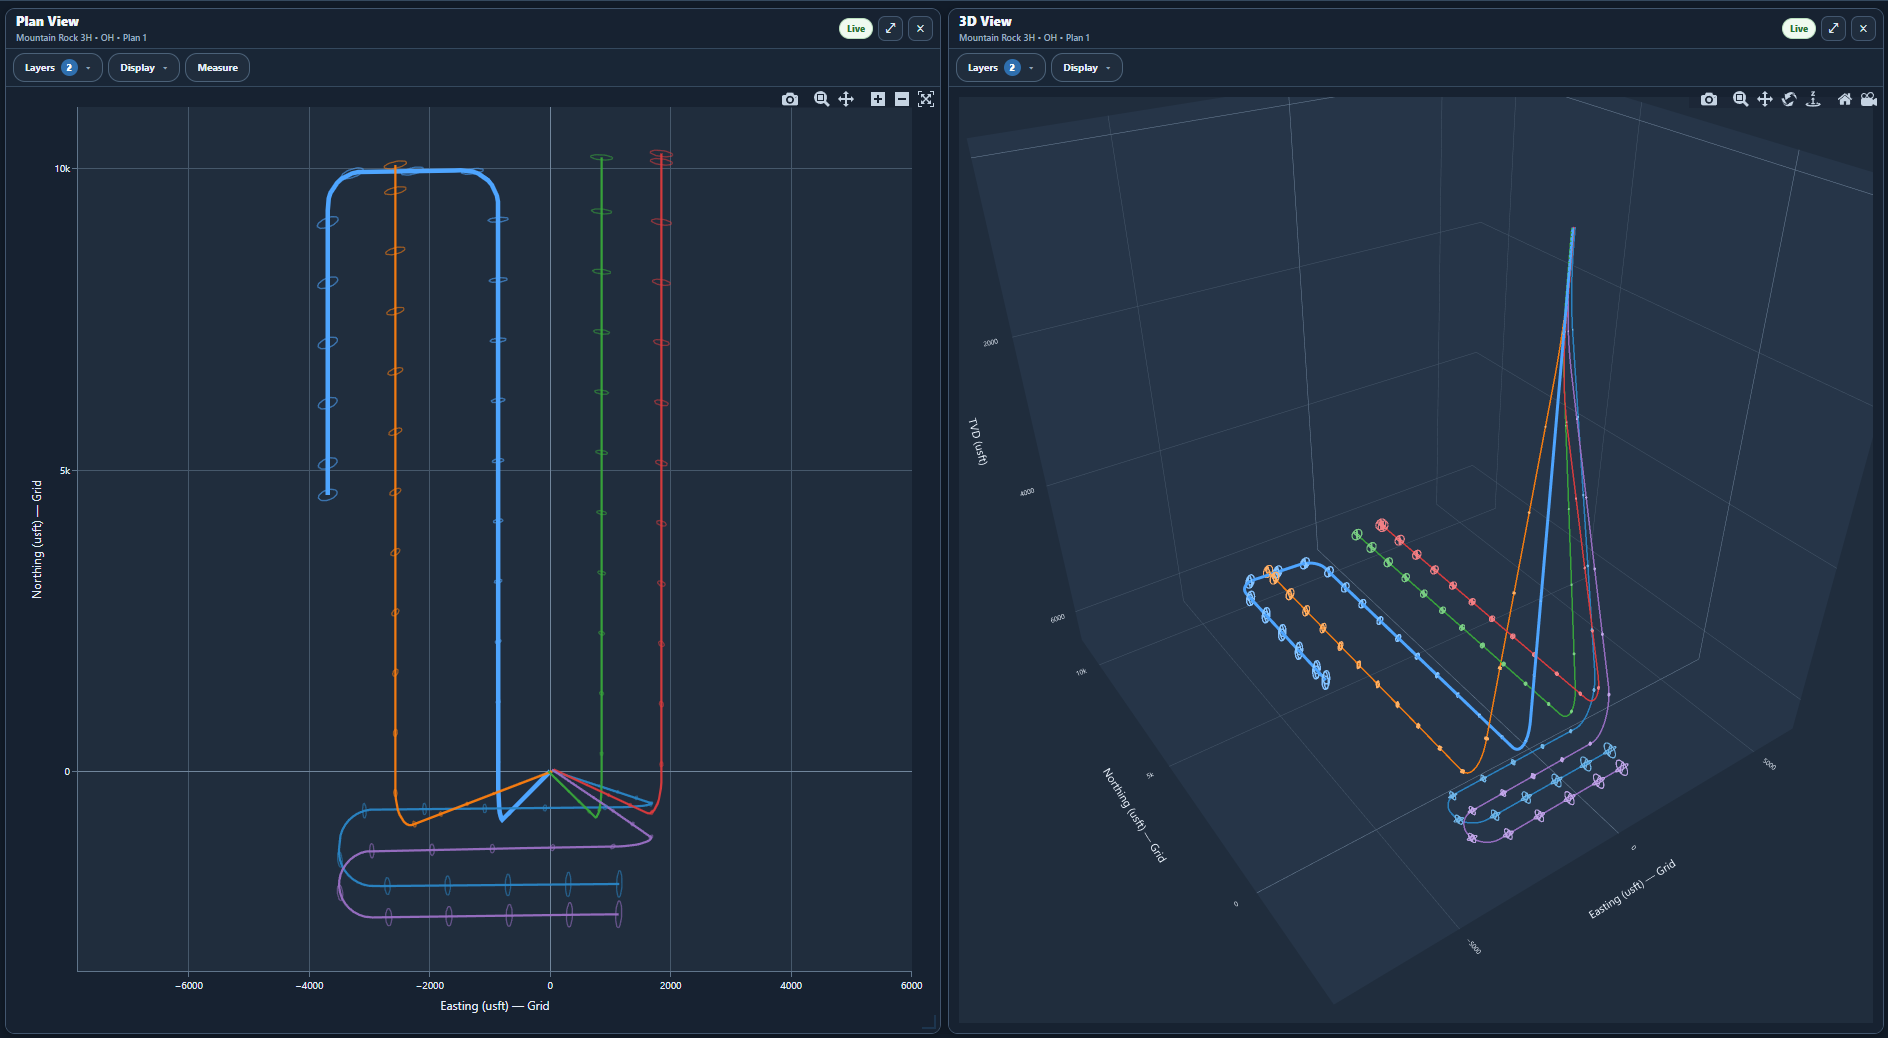Open the Display dropdown in Plan View

[144, 68]
